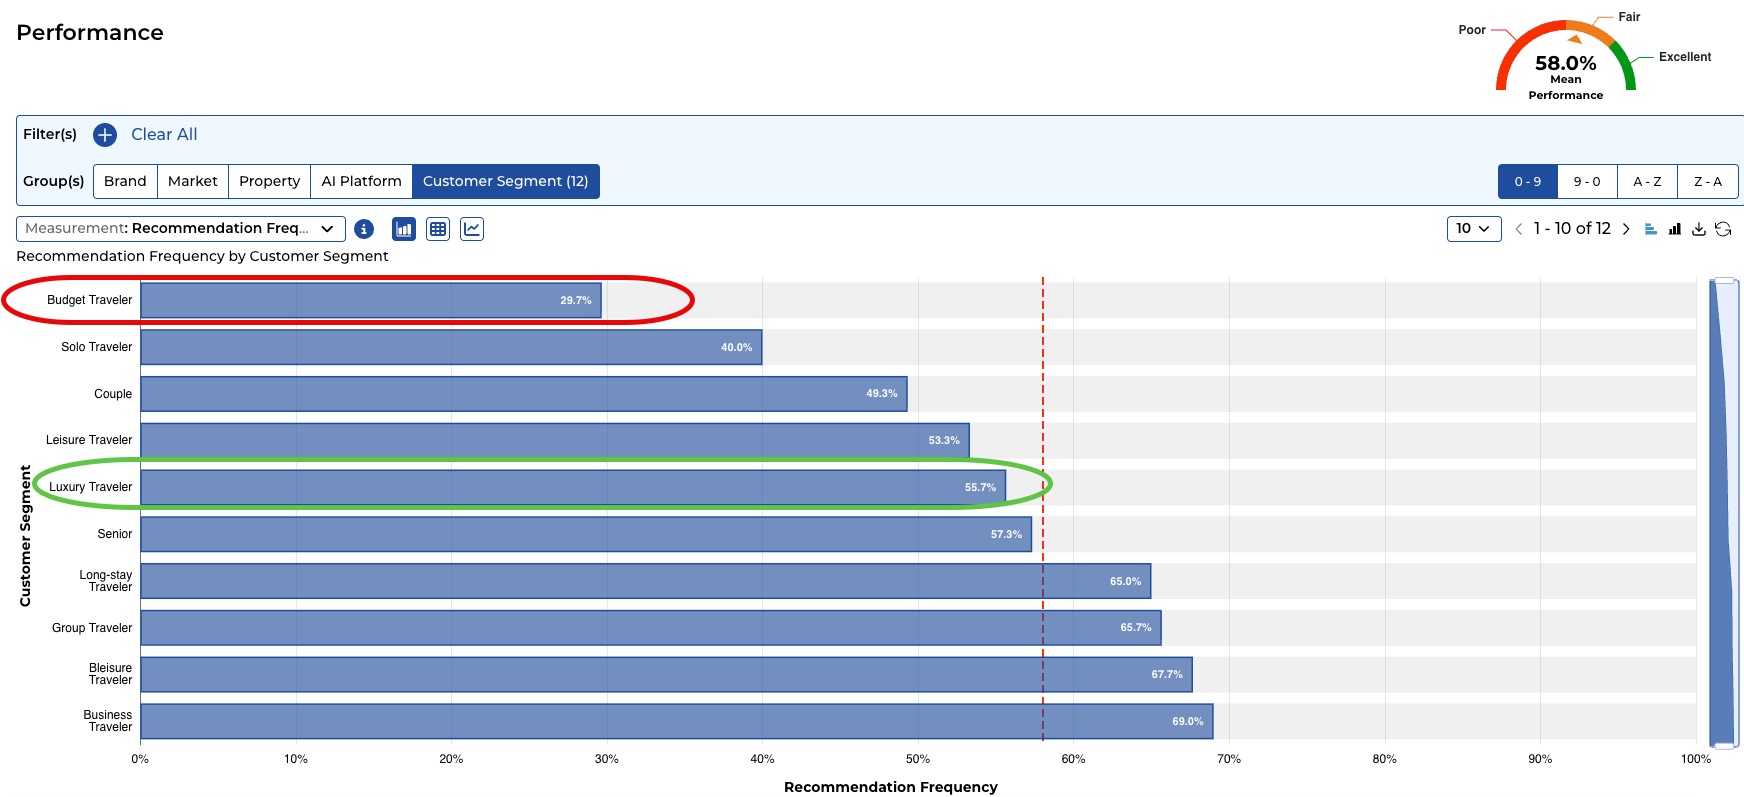Group by AI Platform
1744x797 pixels.
click(x=361, y=182)
